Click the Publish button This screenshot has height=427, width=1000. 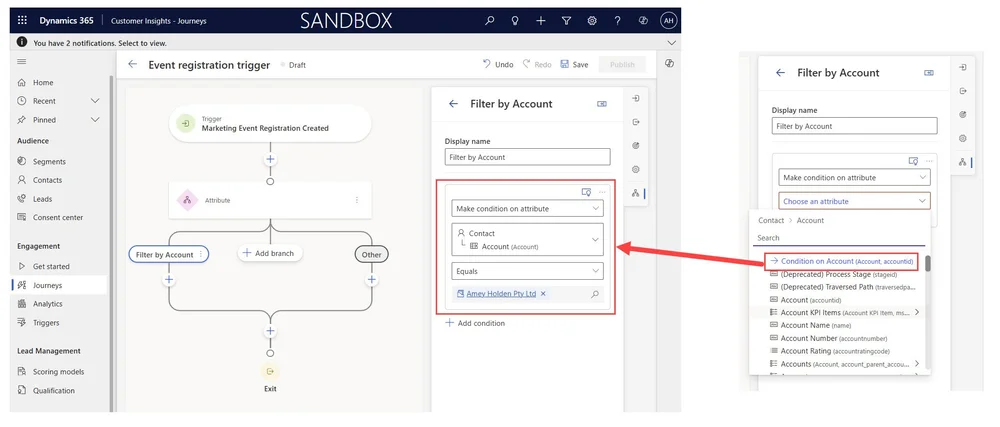[622, 64]
